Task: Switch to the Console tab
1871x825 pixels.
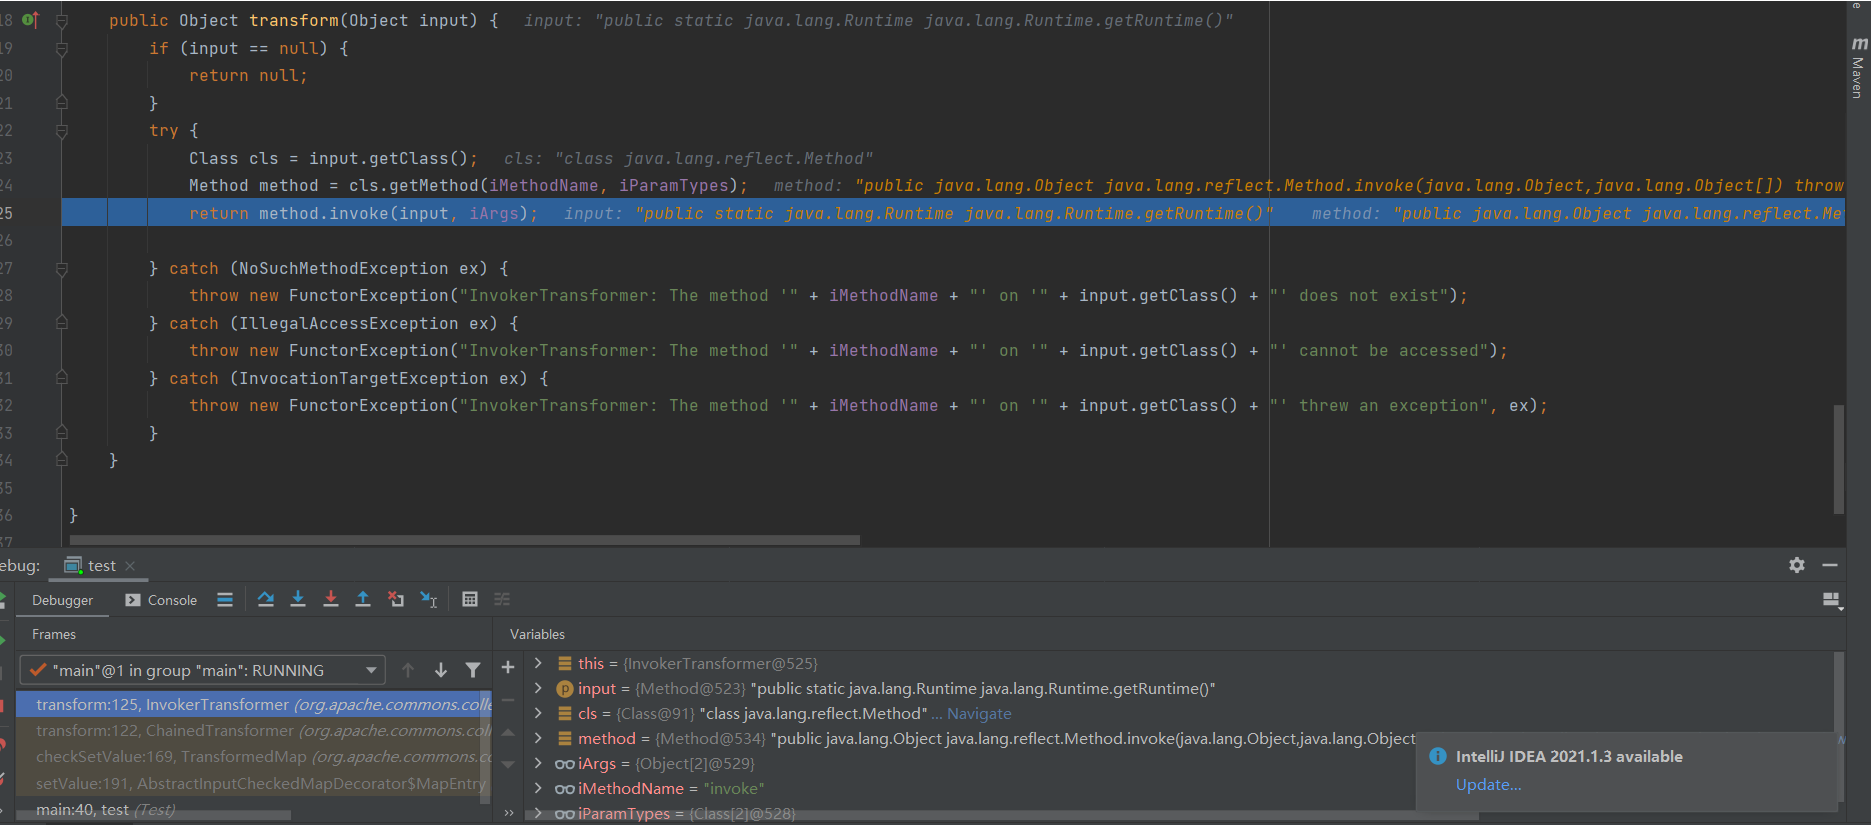Action: (x=161, y=600)
